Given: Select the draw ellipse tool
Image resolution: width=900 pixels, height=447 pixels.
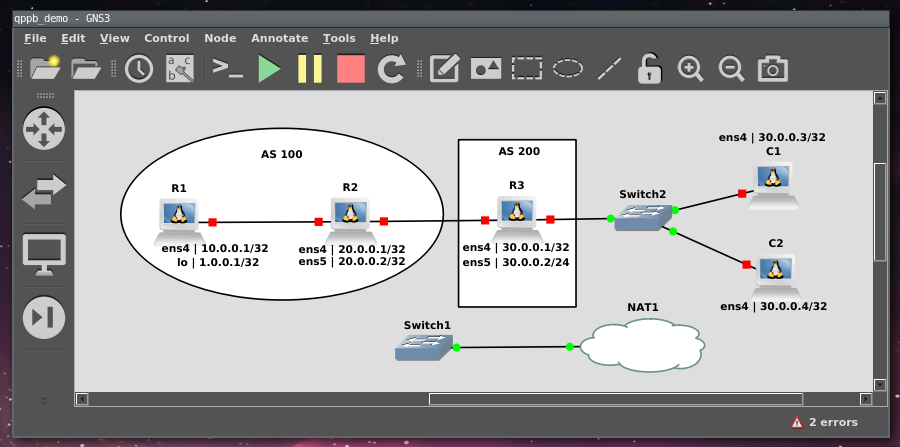Looking at the screenshot, I should click(568, 69).
